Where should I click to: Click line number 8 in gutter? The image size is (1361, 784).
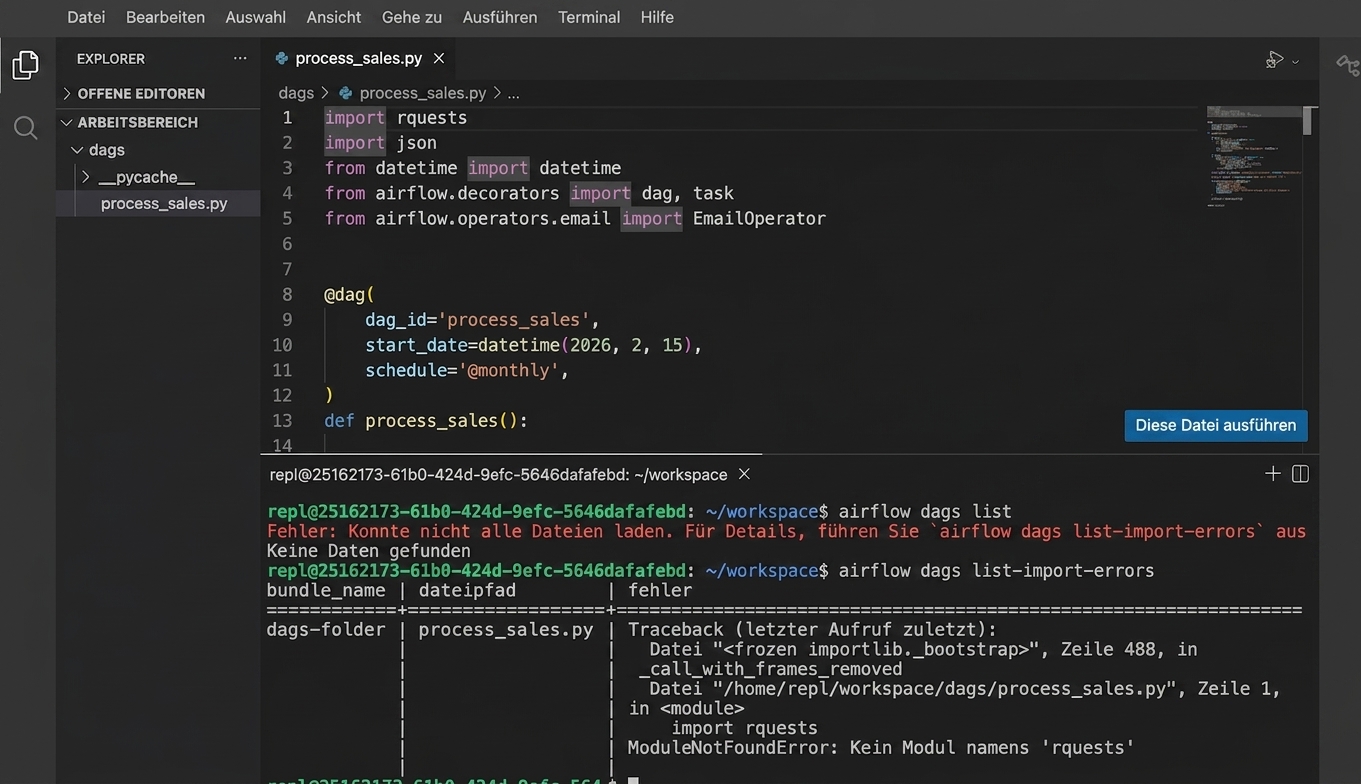[287, 295]
